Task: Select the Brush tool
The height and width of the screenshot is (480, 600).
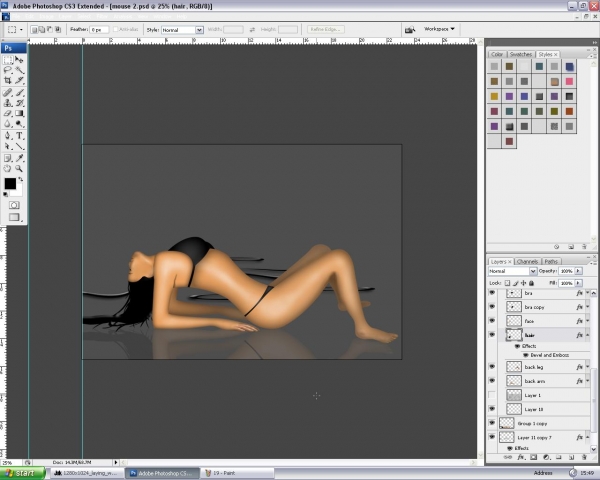Action: 19,92
